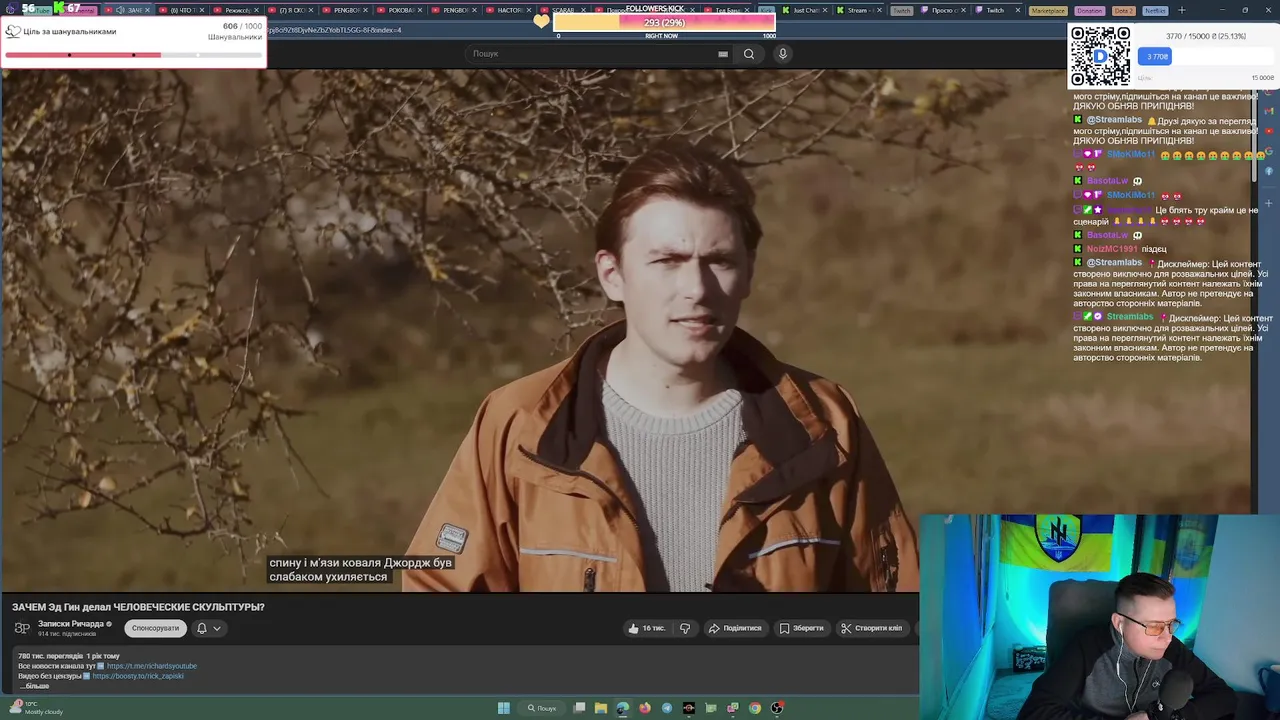Open Windows Start menu
Viewport: 1280px width, 720px height.
point(504,708)
